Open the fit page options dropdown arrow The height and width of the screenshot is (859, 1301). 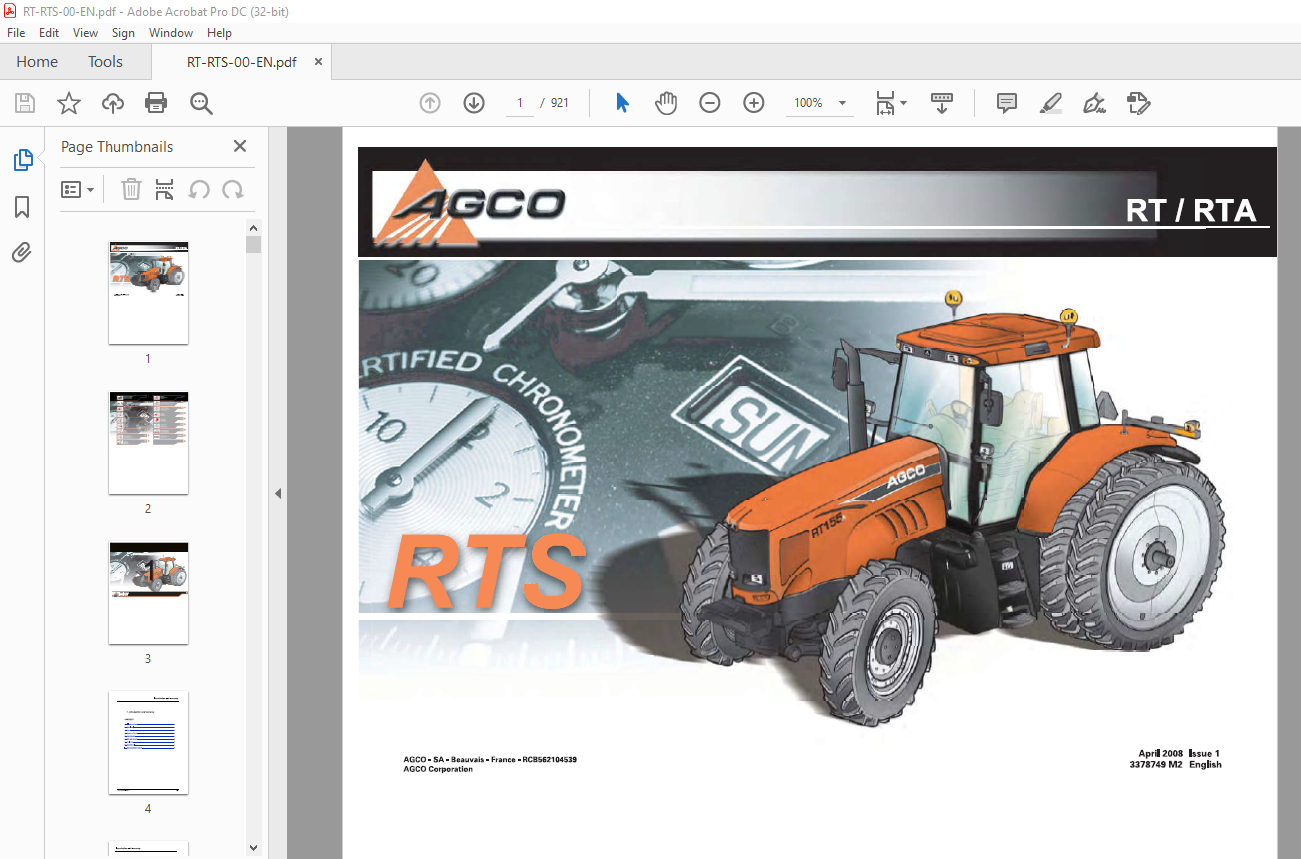tap(904, 103)
